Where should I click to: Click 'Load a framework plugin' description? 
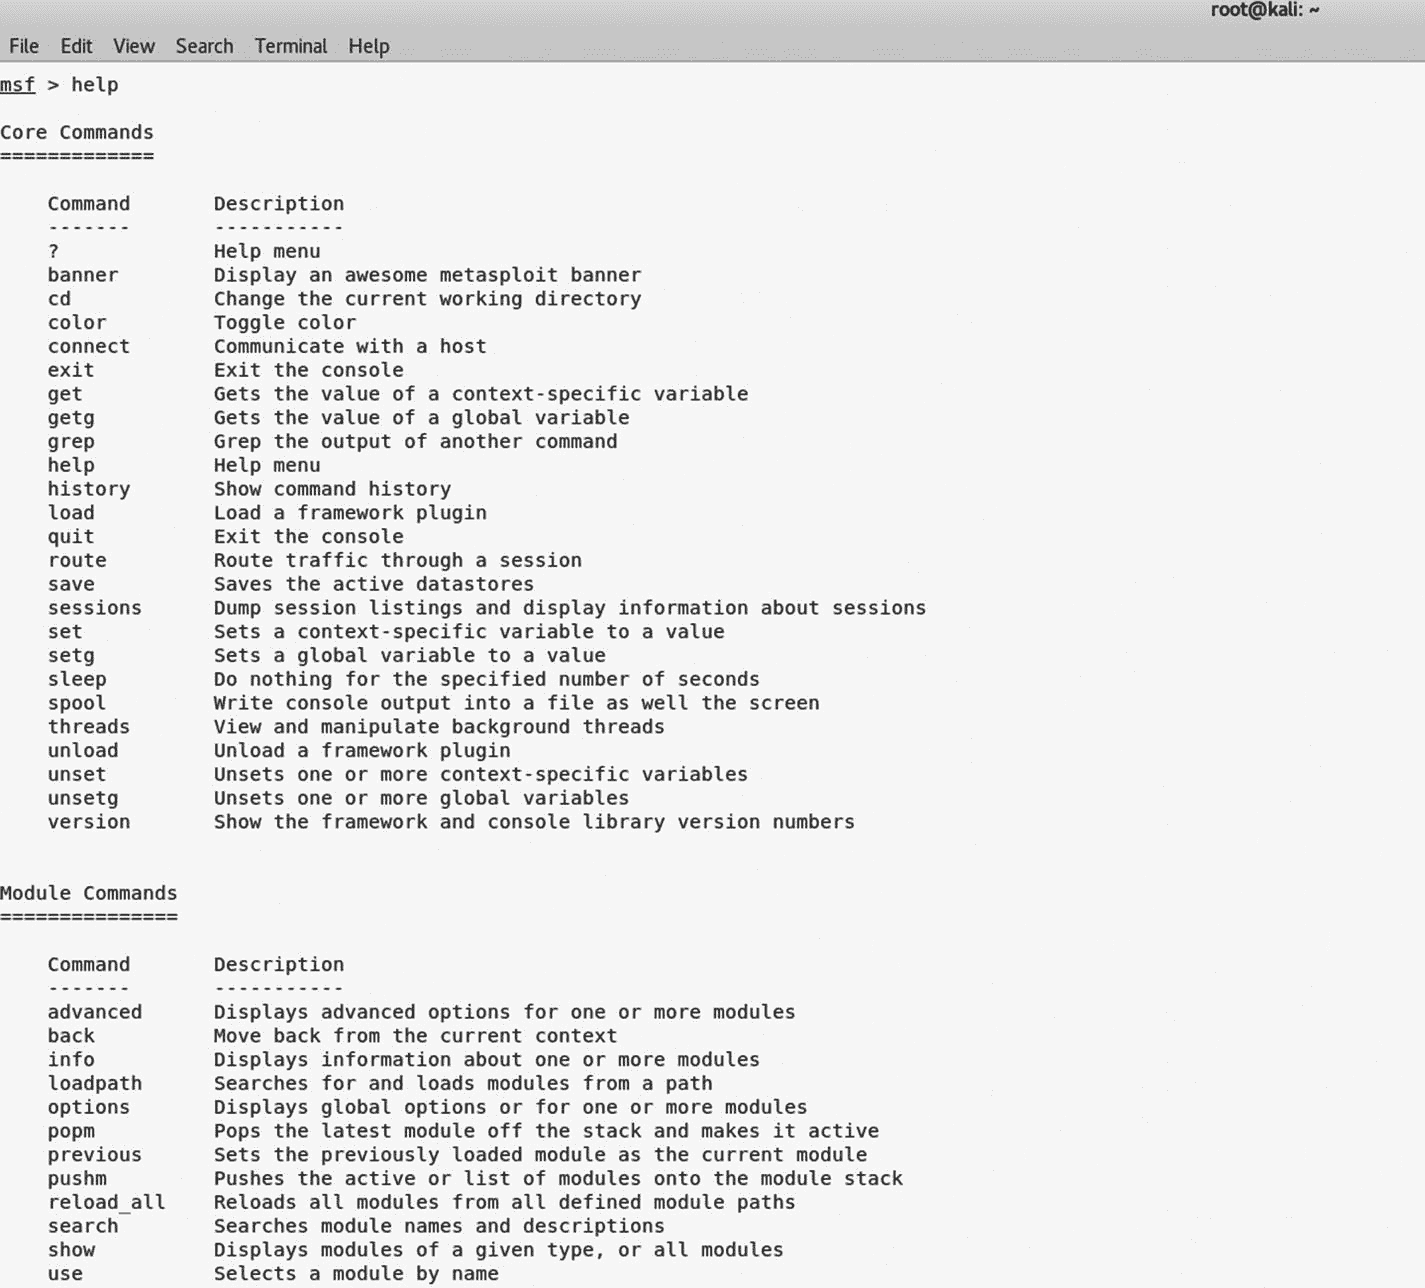pos(350,513)
